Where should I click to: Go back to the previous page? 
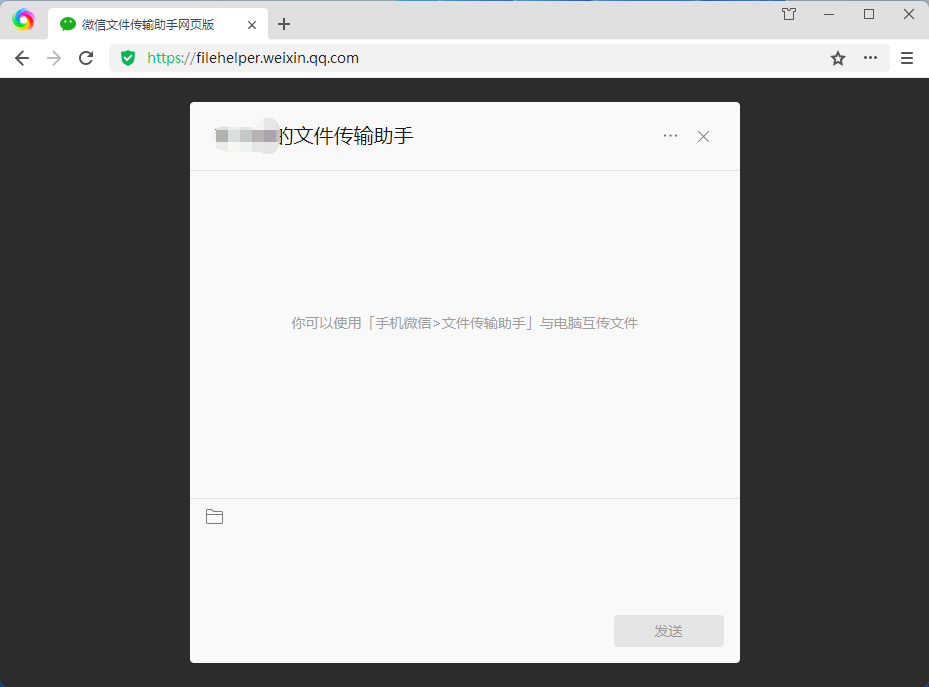pyautogui.click(x=22, y=58)
